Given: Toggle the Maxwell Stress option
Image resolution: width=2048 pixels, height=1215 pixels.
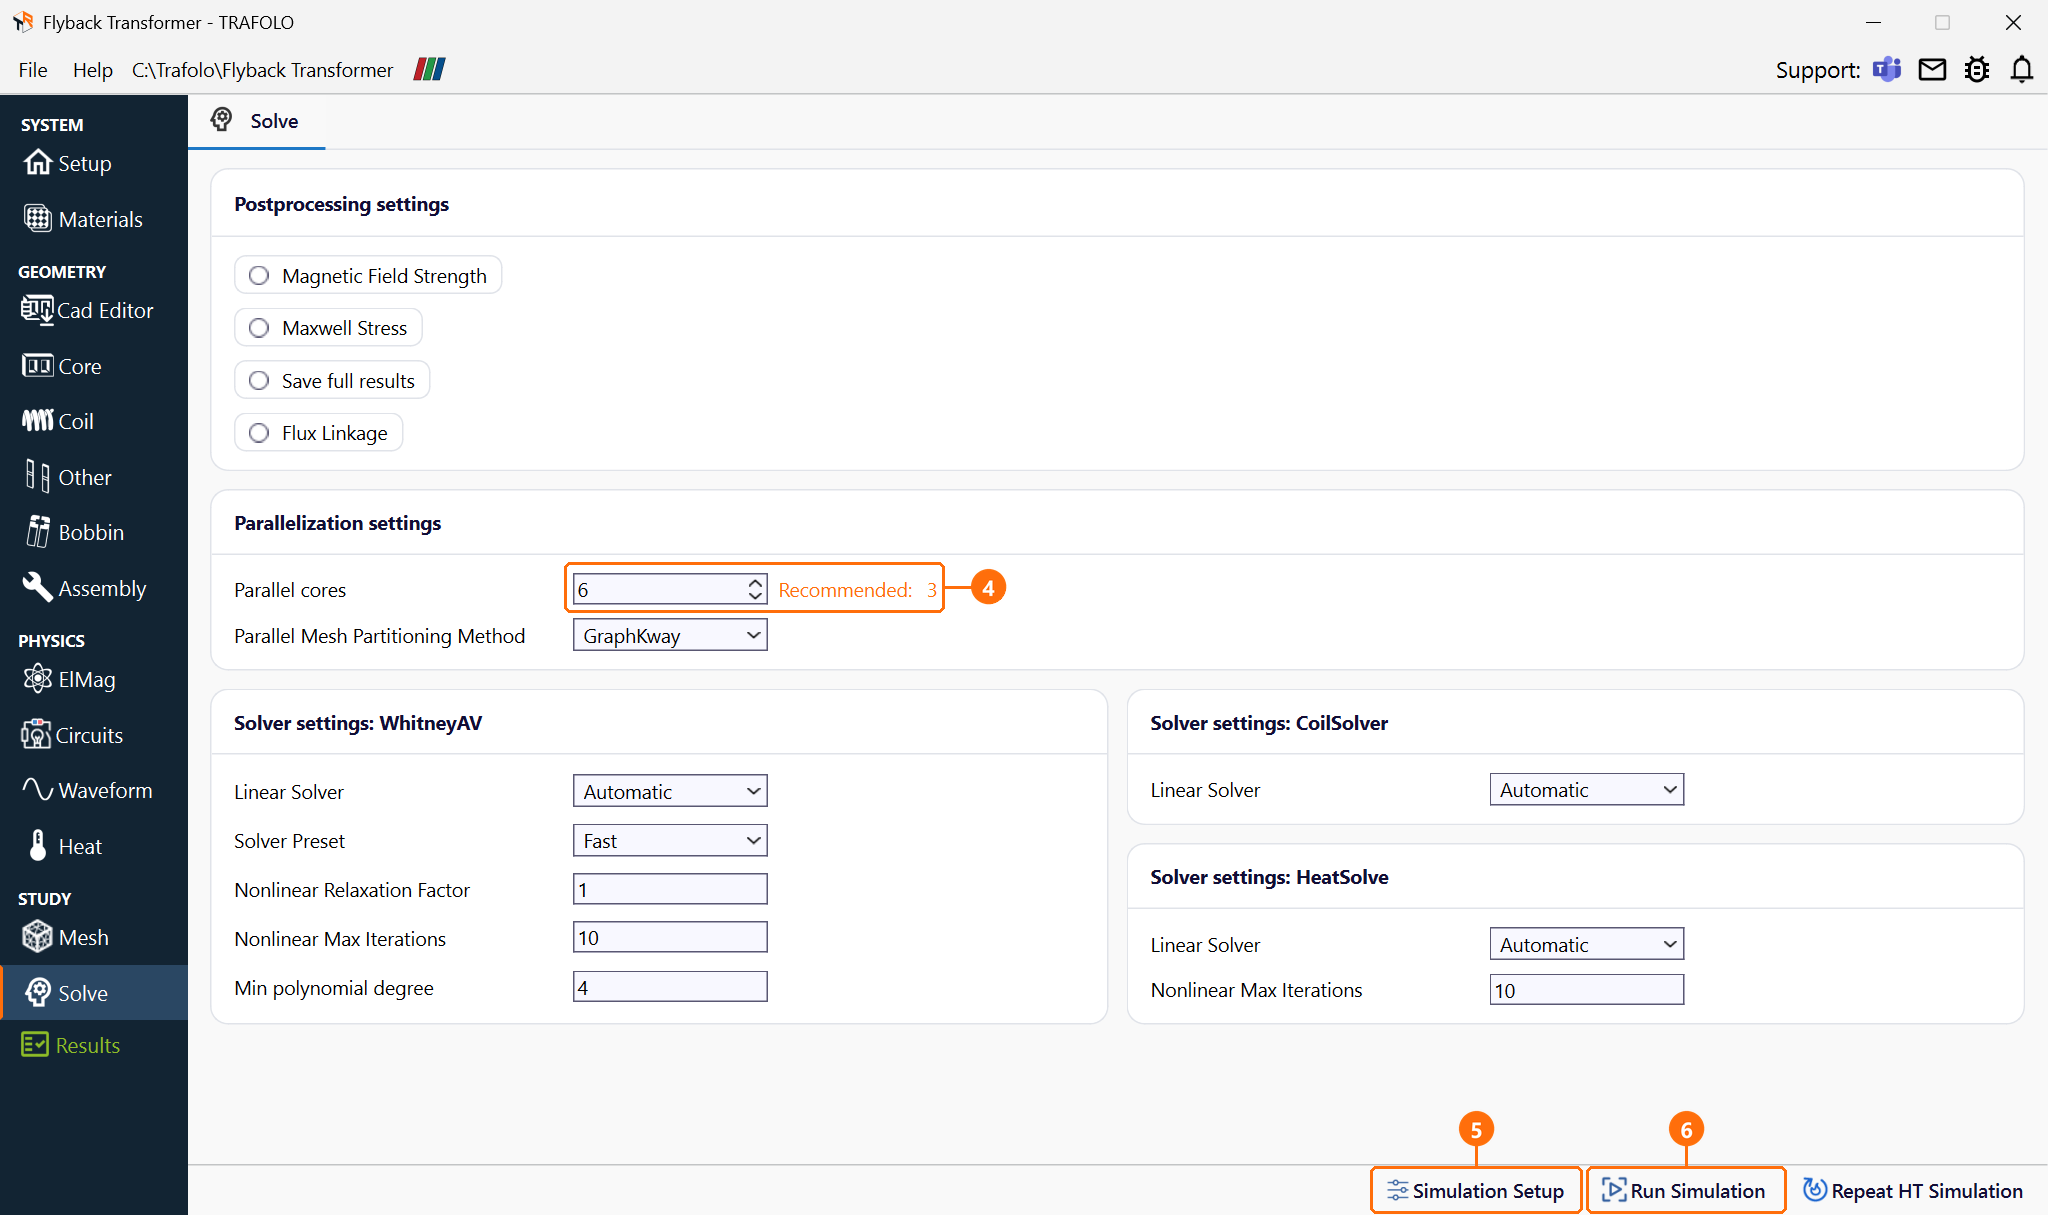Looking at the screenshot, I should (x=328, y=328).
